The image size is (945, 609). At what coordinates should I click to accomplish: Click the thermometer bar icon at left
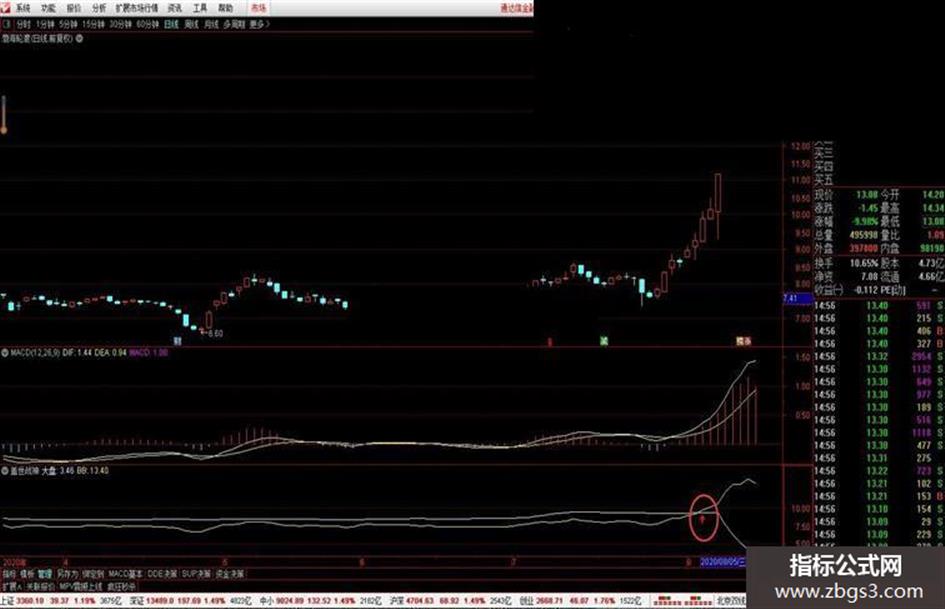point(4,115)
